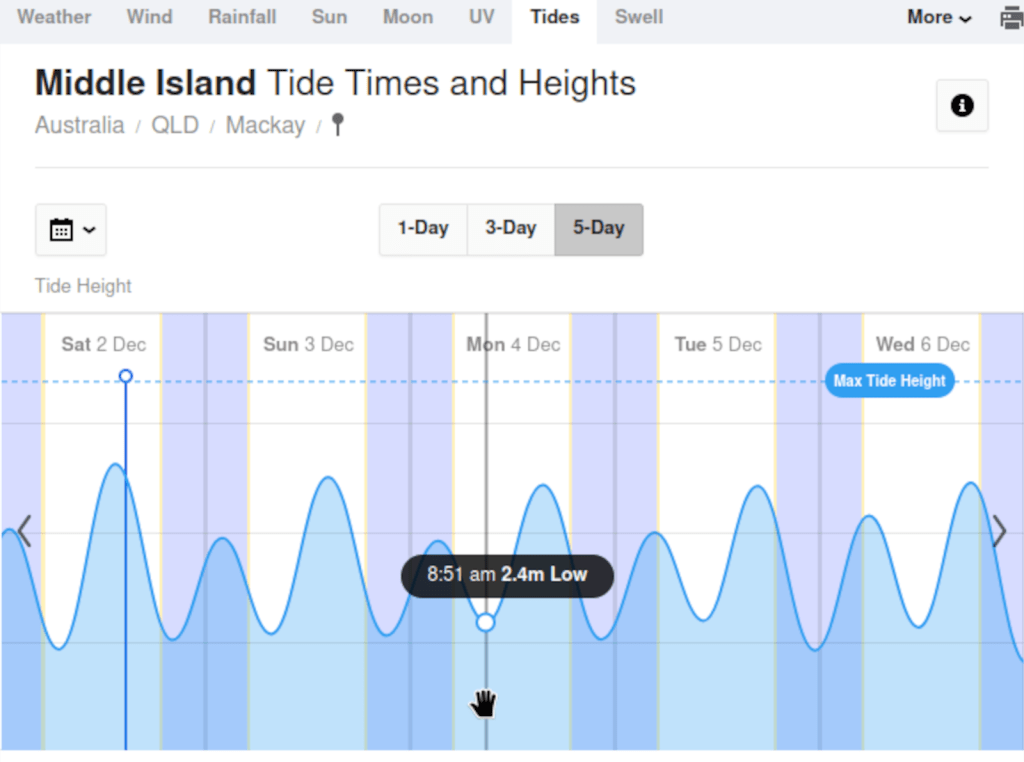This screenshot has height=762, width=1024.
Task: Click the info icon button
Action: [962, 106]
